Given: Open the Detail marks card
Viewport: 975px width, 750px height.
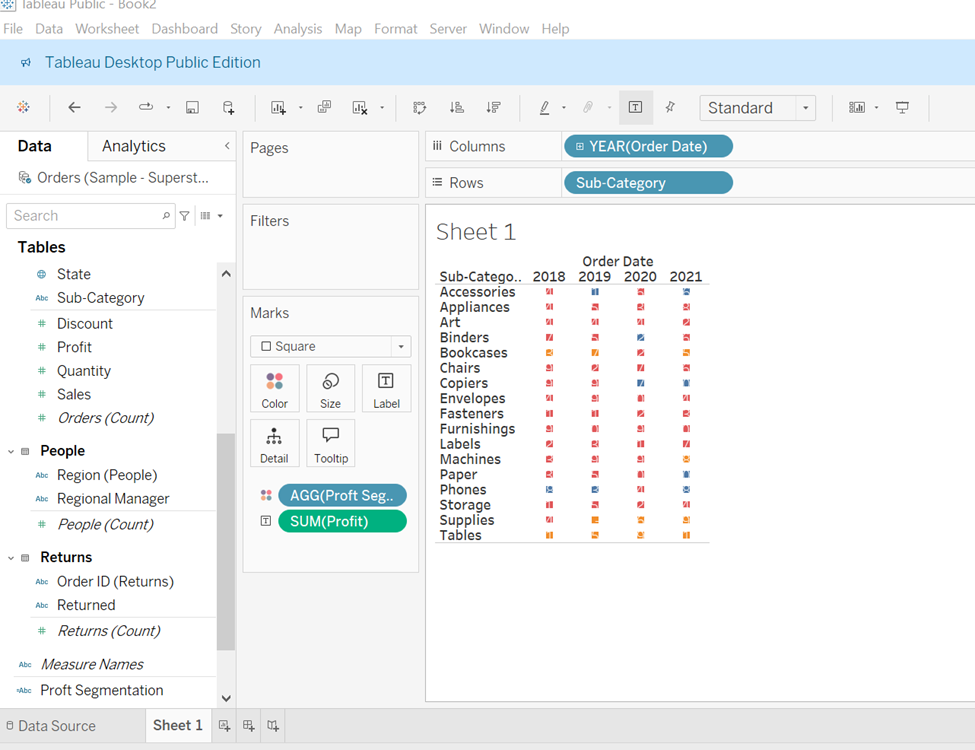Looking at the screenshot, I should click(x=274, y=443).
